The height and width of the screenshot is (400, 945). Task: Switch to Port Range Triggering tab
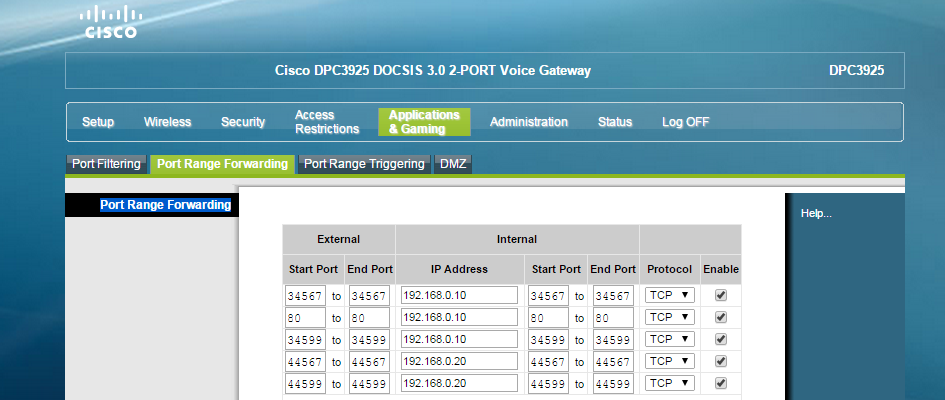(364, 164)
